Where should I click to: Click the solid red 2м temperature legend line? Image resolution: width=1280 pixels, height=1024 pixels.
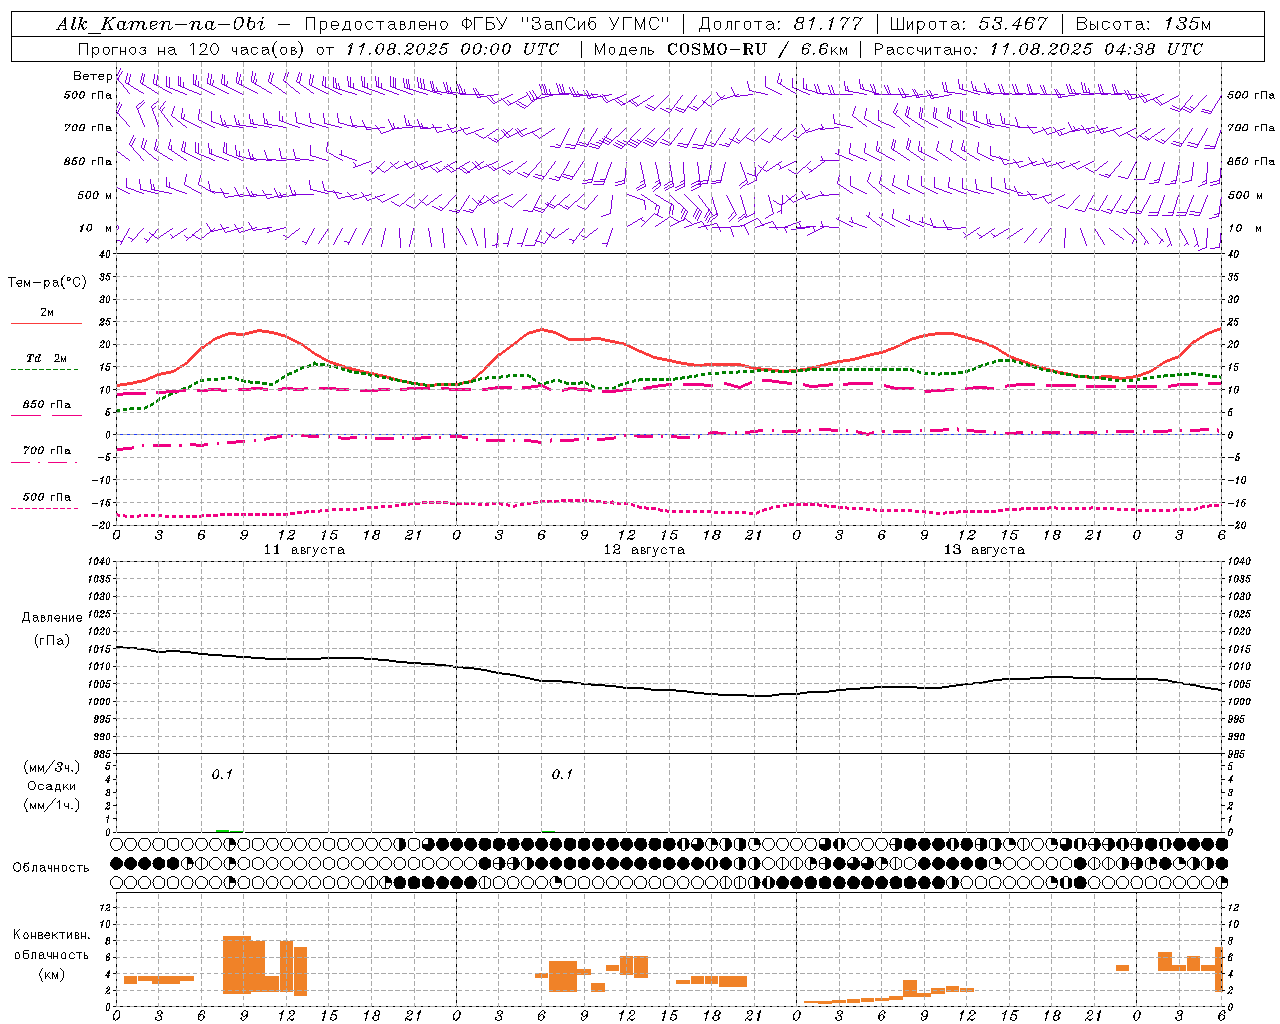coord(46,324)
